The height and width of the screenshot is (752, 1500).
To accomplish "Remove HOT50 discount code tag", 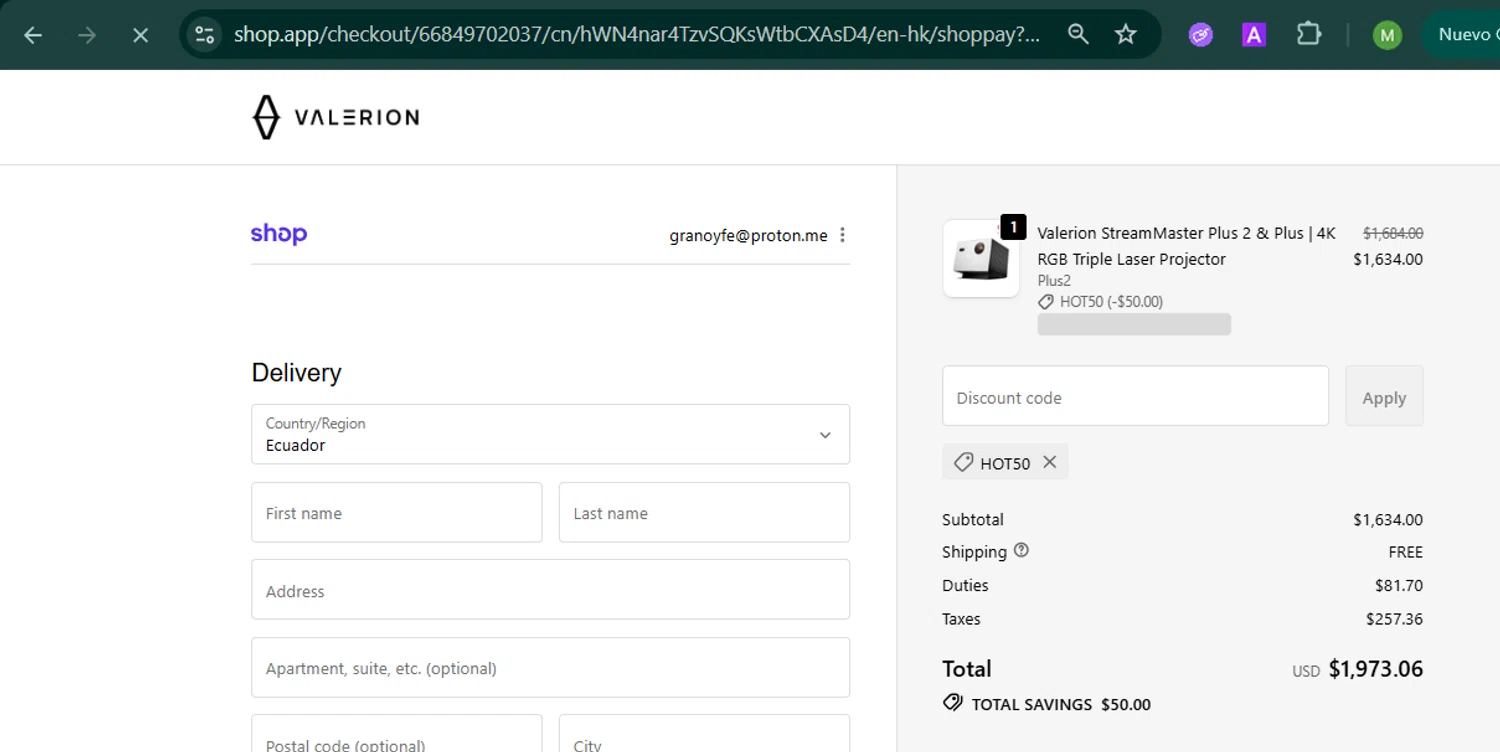I will (x=1049, y=462).
